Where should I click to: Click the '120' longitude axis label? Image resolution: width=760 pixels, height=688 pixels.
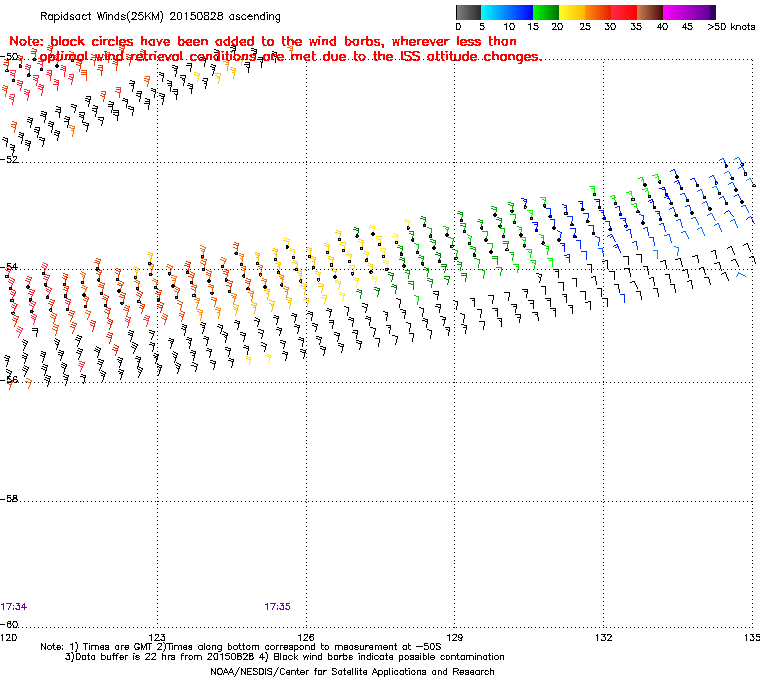pyautogui.click(x=9, y=637)
